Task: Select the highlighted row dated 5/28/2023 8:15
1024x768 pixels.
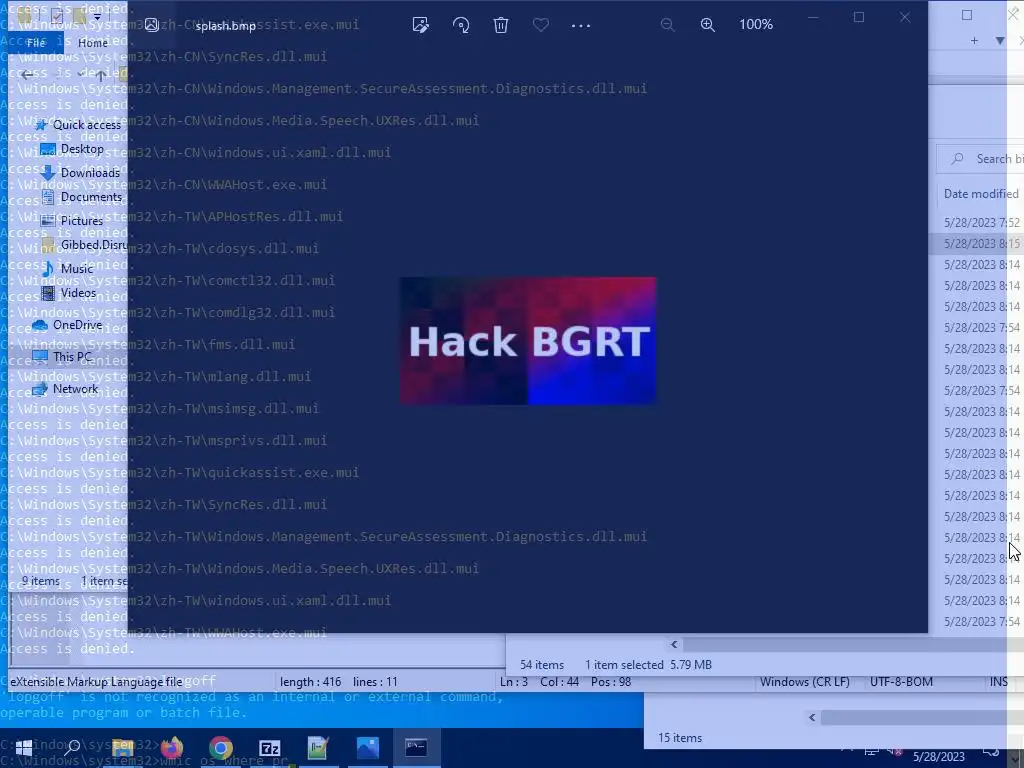Action: coord(976,244)
